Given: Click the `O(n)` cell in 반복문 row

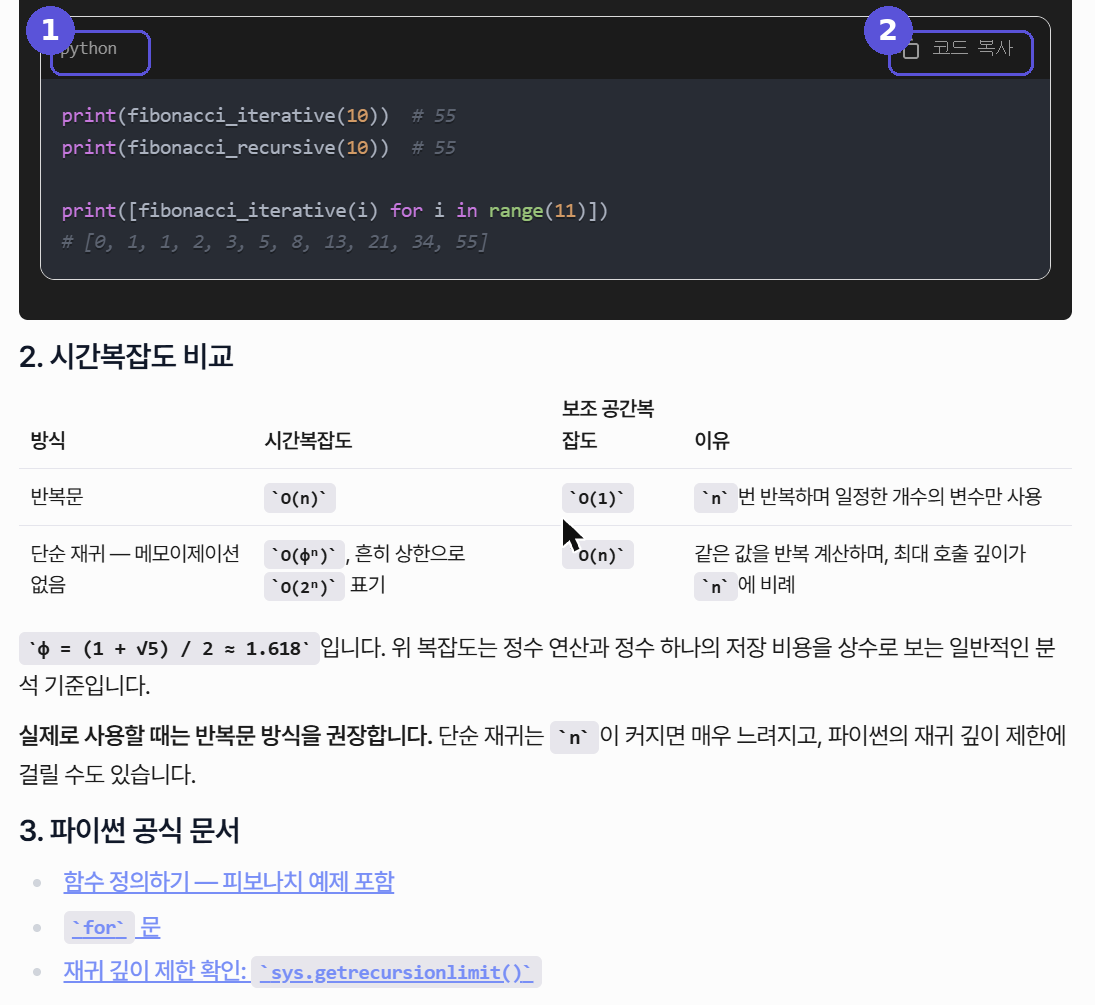Looking at the screenshot, I should 300,498.
